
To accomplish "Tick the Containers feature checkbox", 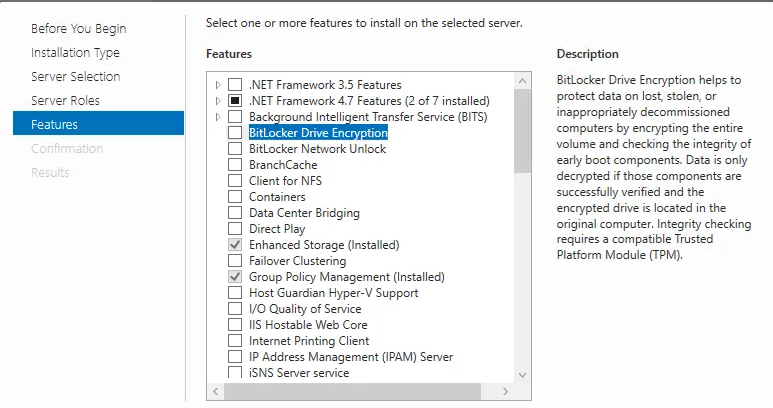I will coord(235,197).
